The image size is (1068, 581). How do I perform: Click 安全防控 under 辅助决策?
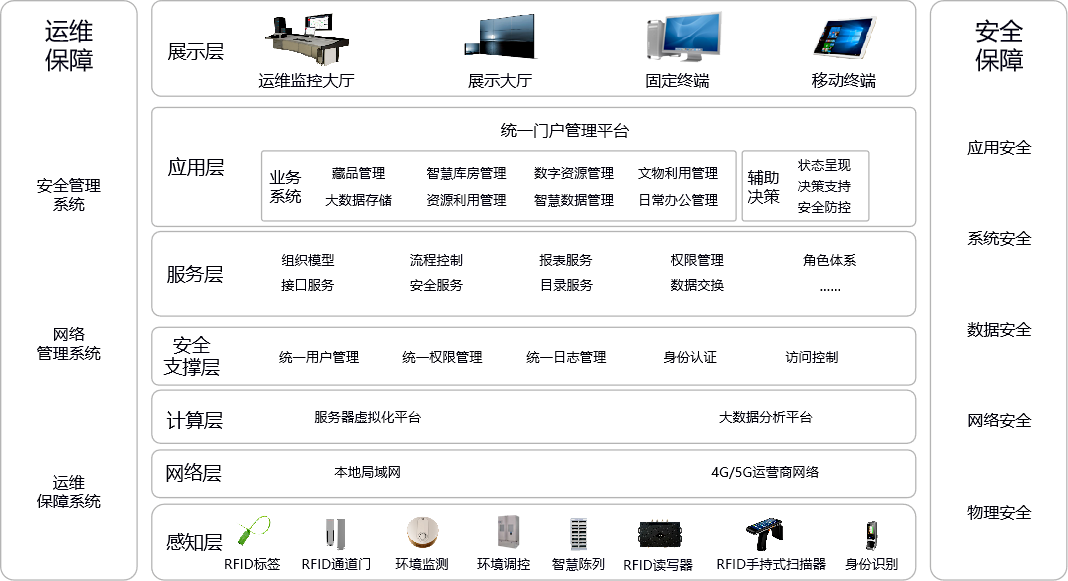[824, 207]
